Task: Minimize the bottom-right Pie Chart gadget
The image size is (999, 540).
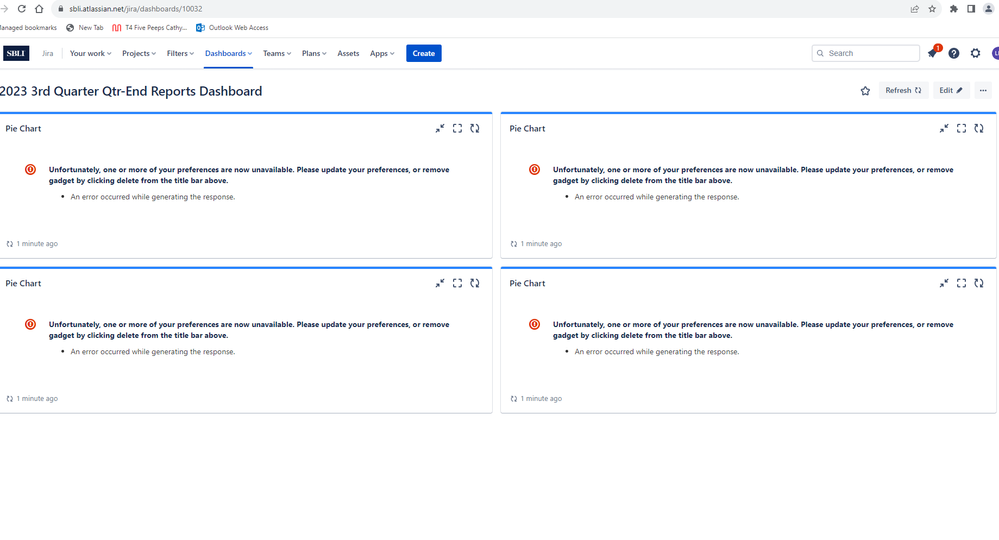Action: [x=944, y=283]
